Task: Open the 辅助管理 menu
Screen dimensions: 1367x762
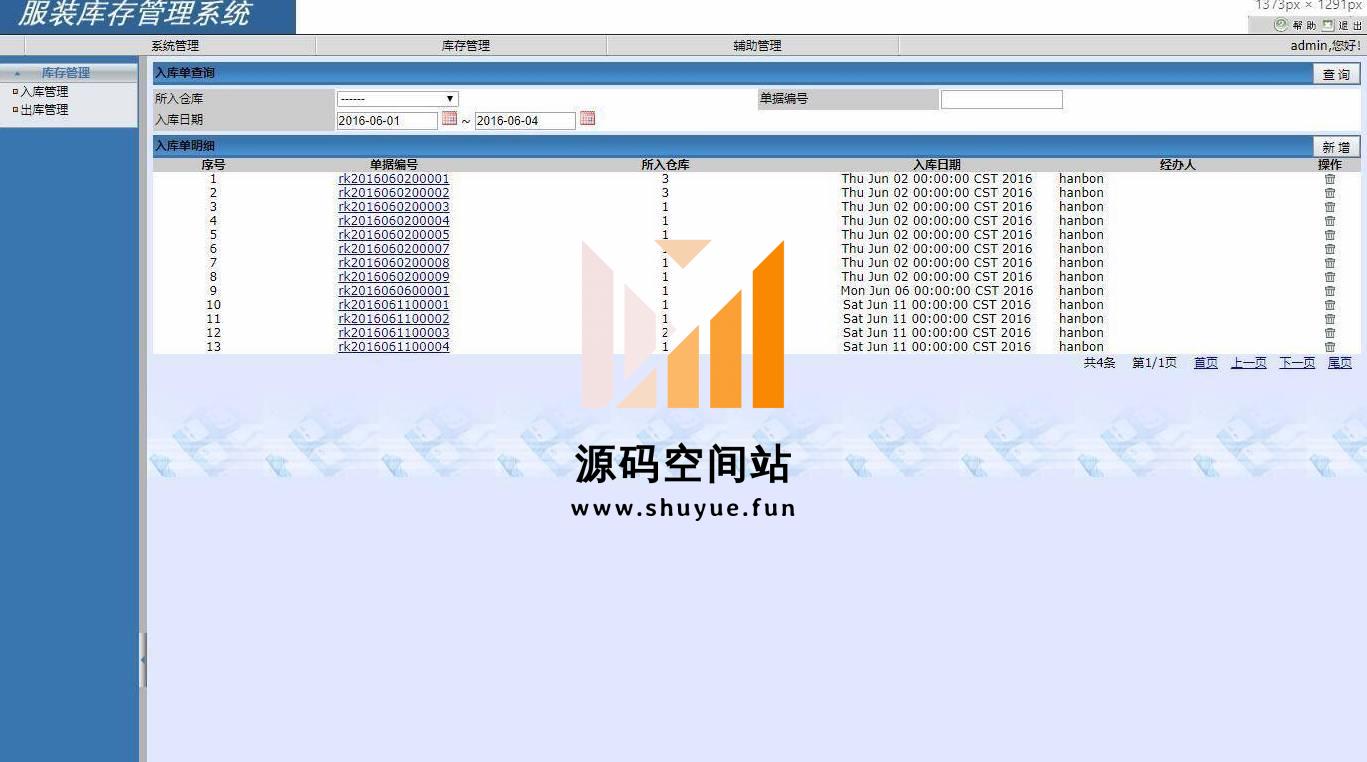Action: 757,46
